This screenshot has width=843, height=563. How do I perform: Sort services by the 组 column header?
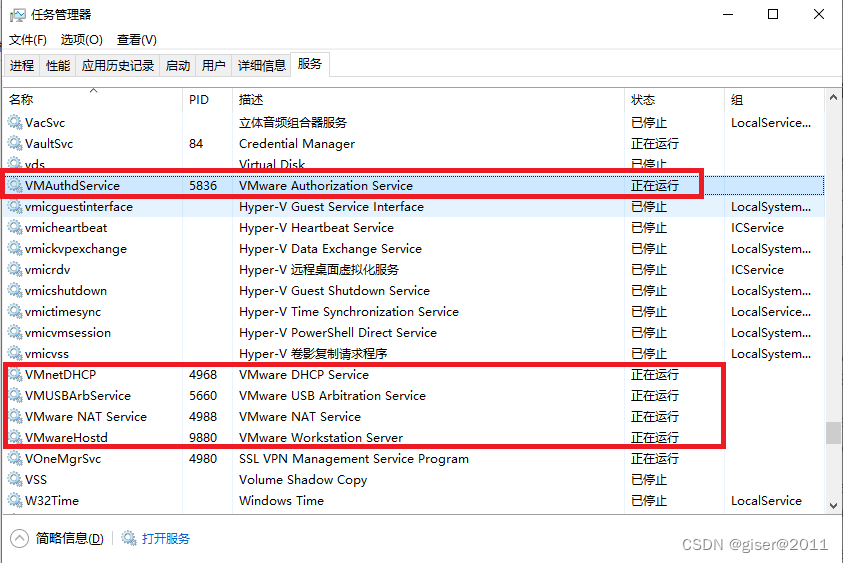774,99
